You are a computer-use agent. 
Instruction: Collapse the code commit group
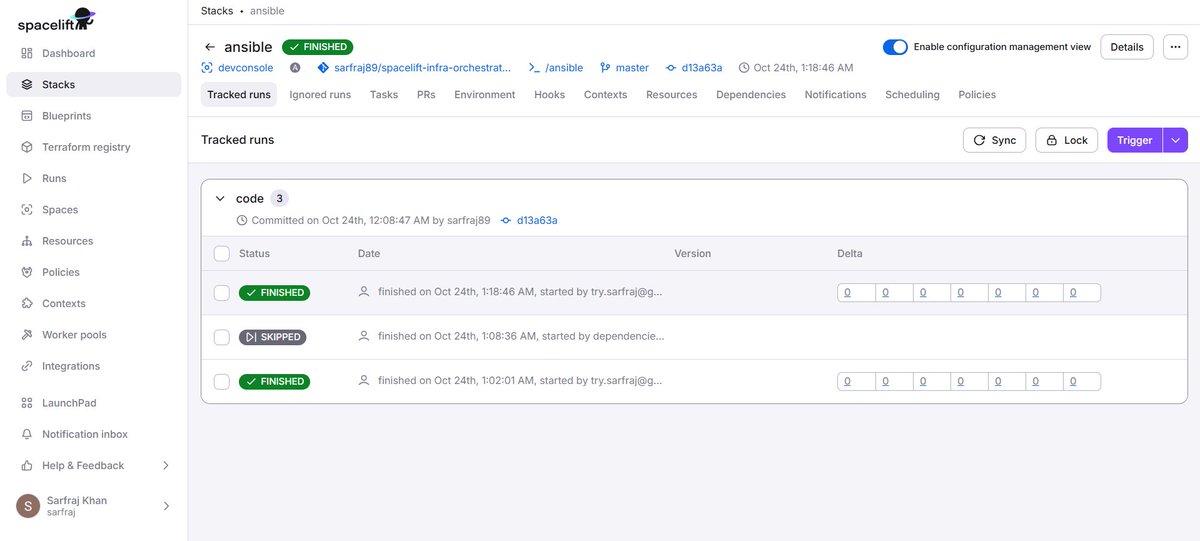click(x=220, y=199)
